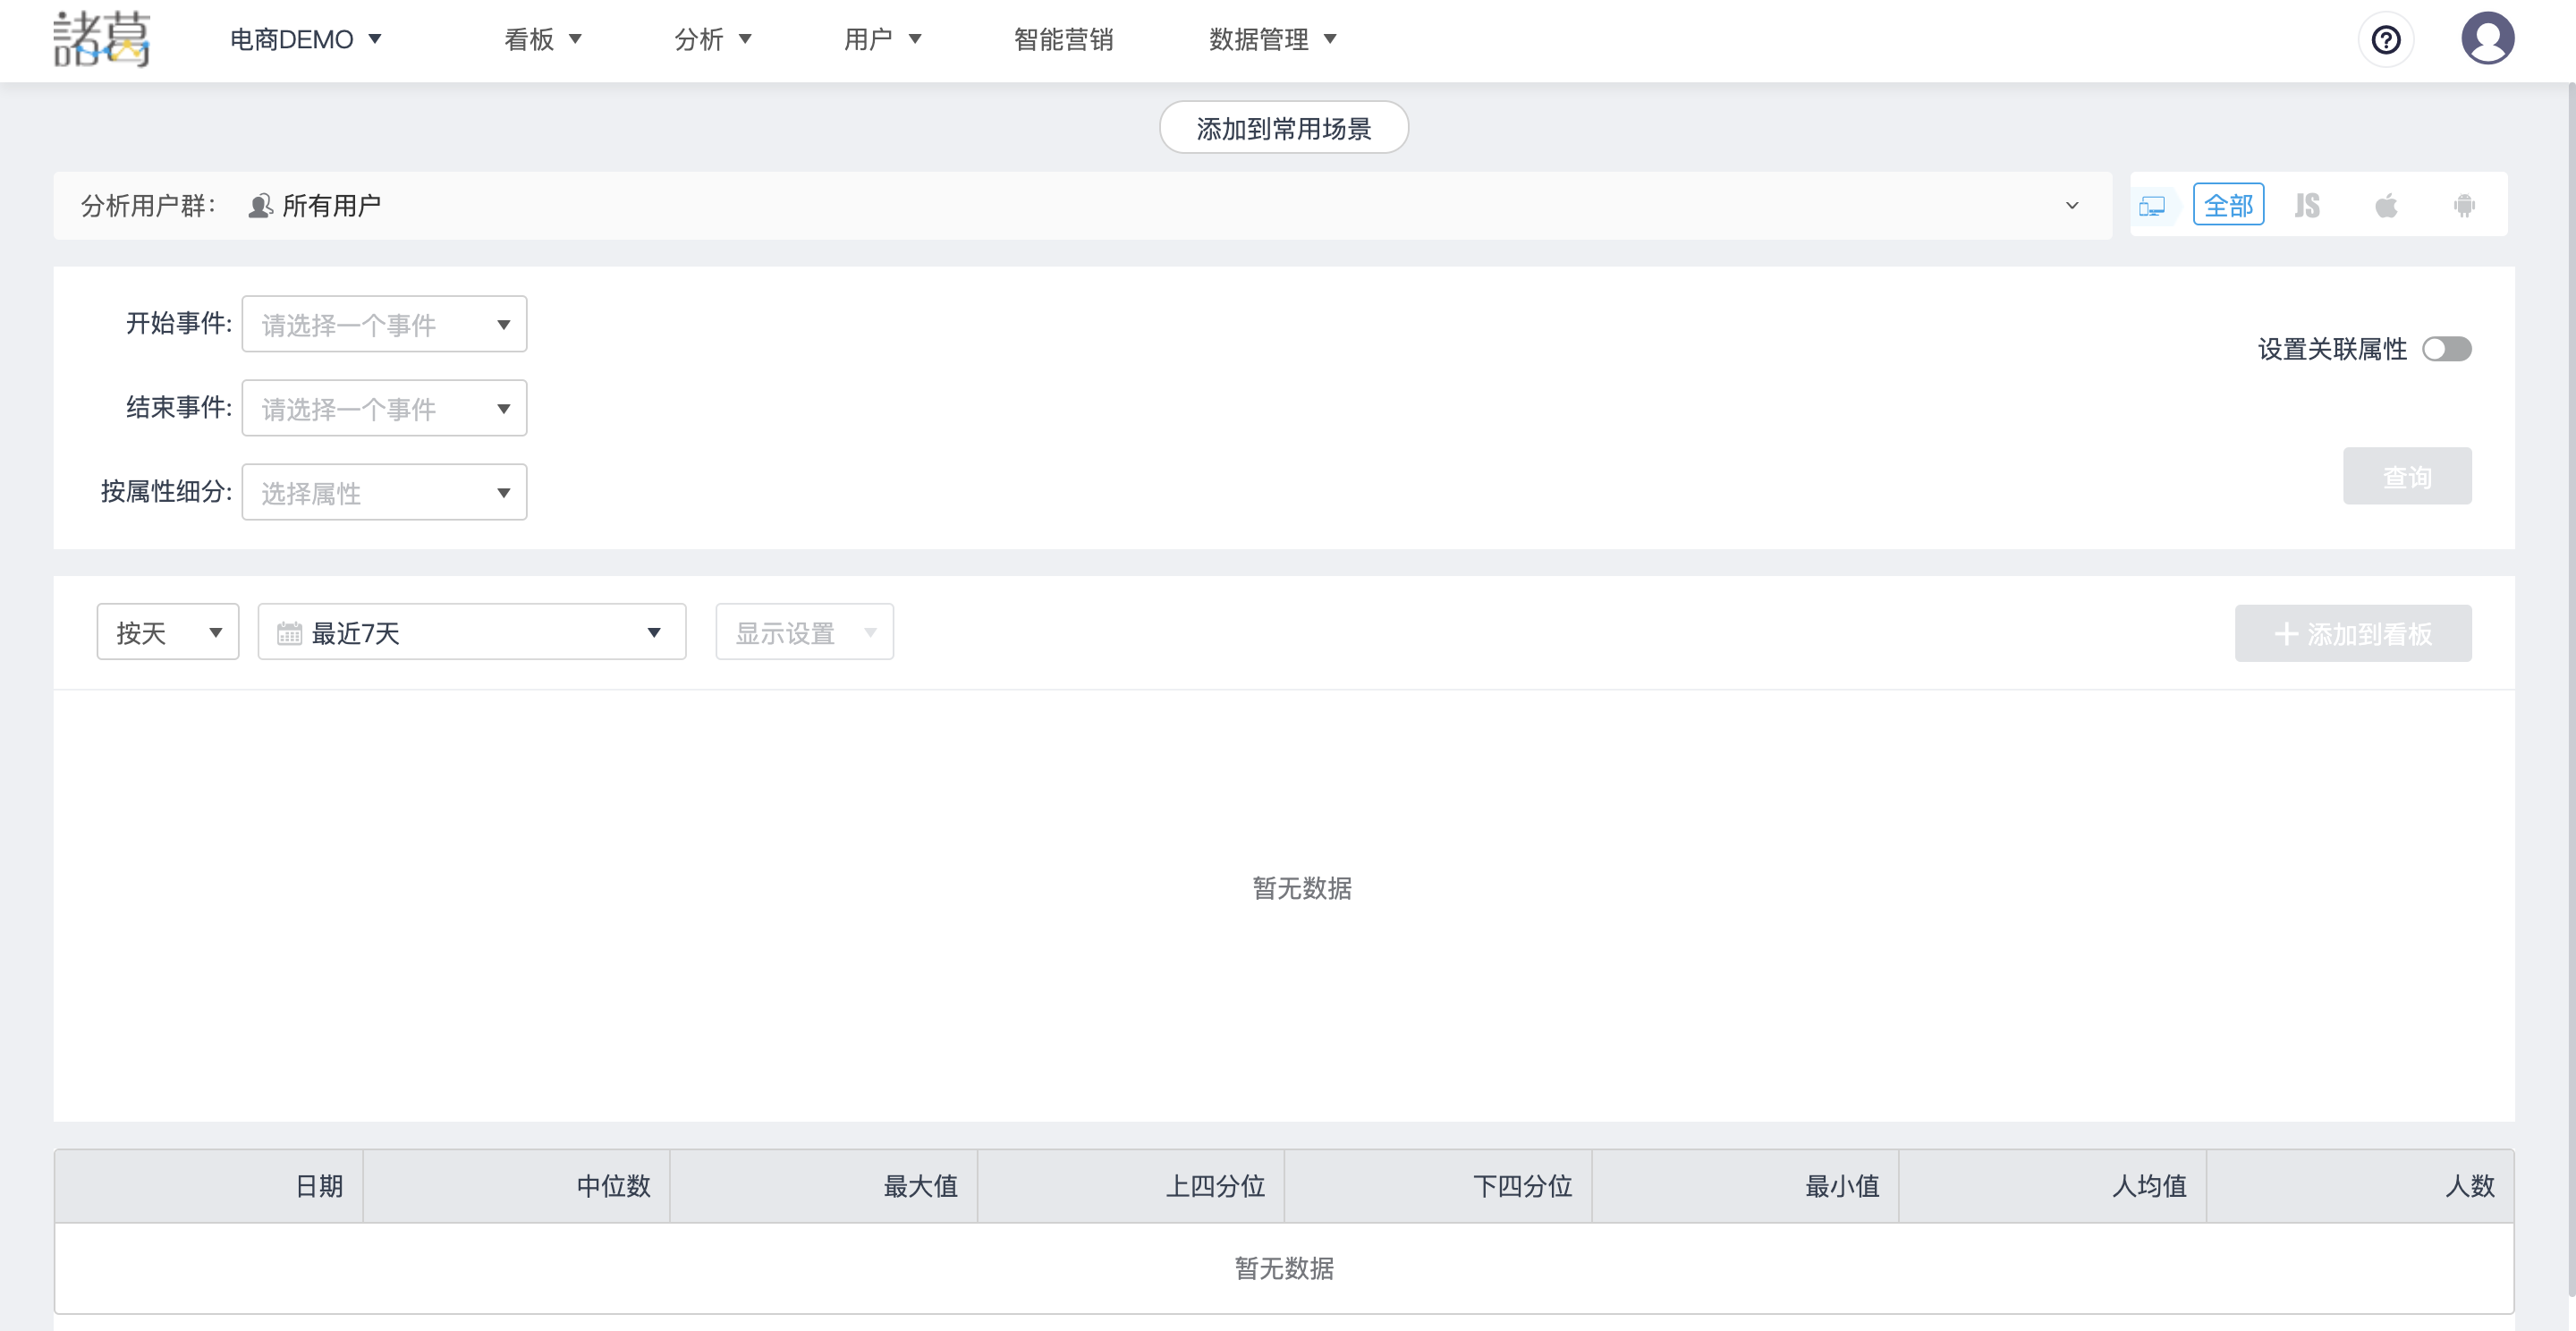Click the 查询 query button

click(2407, 476)
